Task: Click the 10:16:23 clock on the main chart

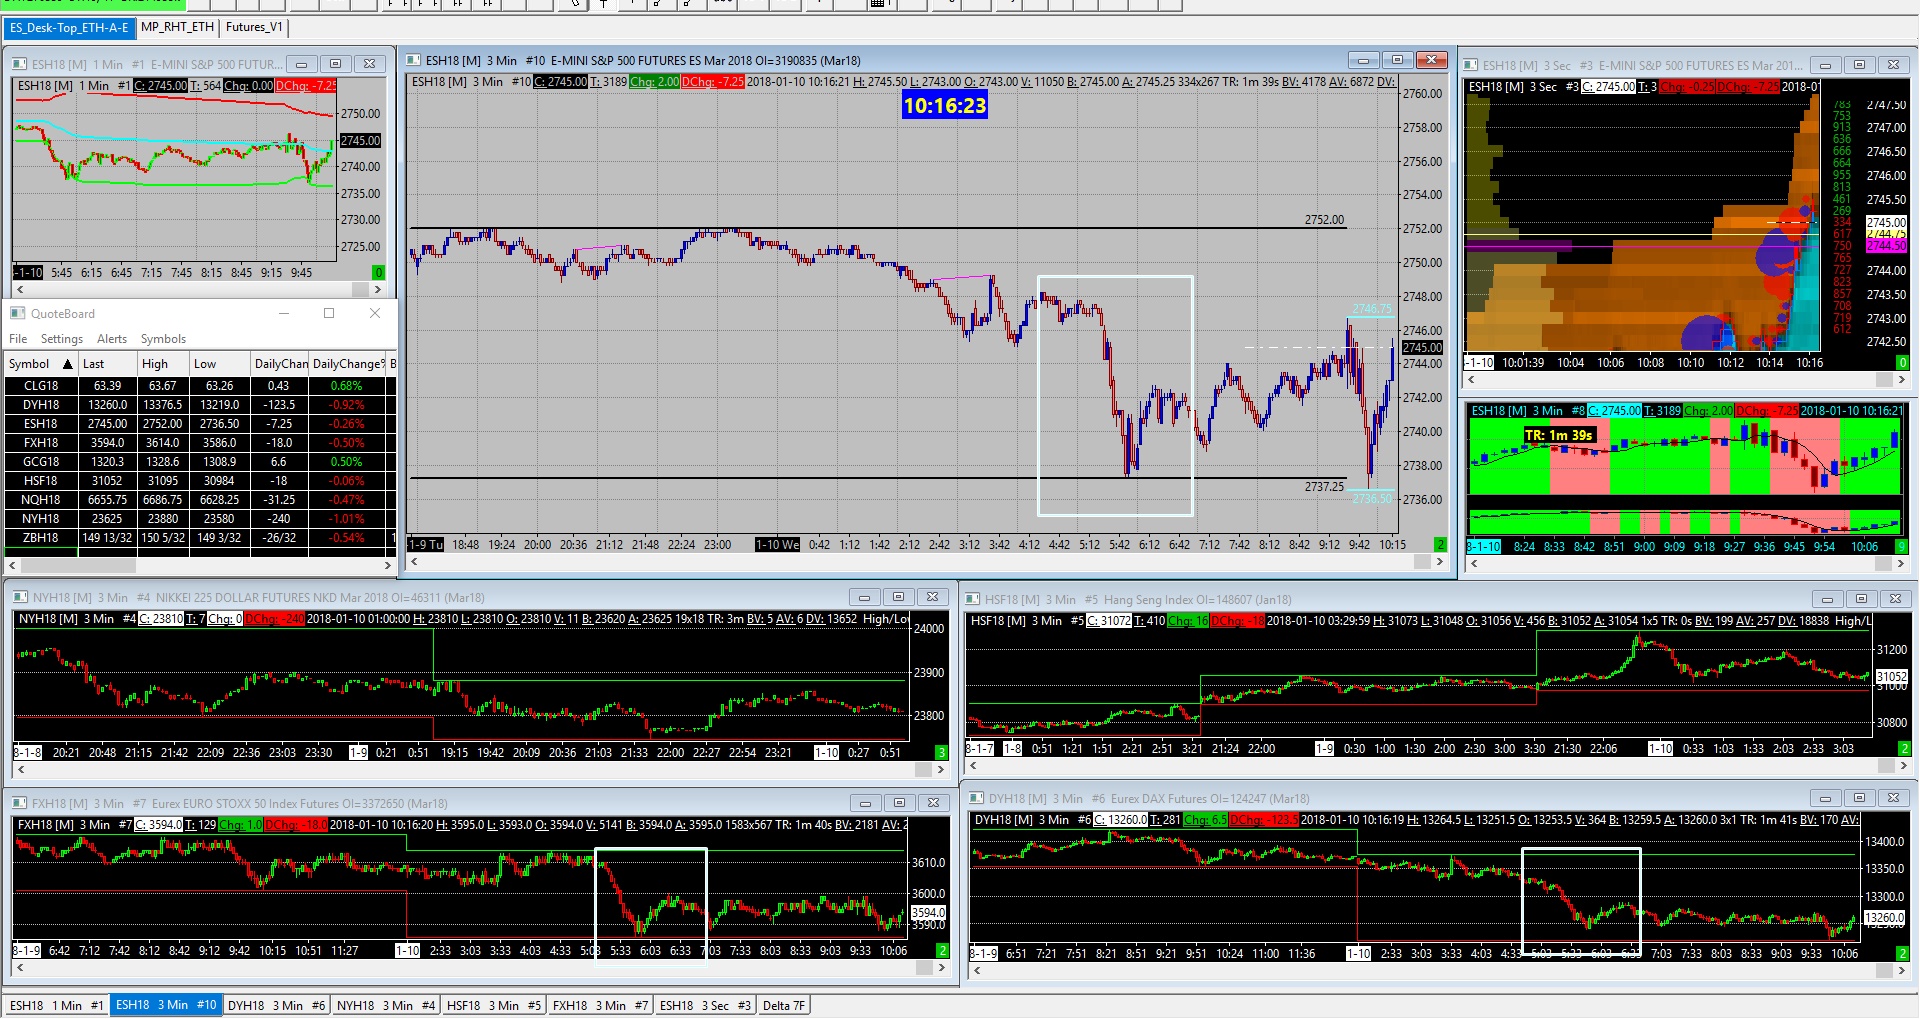Action: [x=945, y=105]
